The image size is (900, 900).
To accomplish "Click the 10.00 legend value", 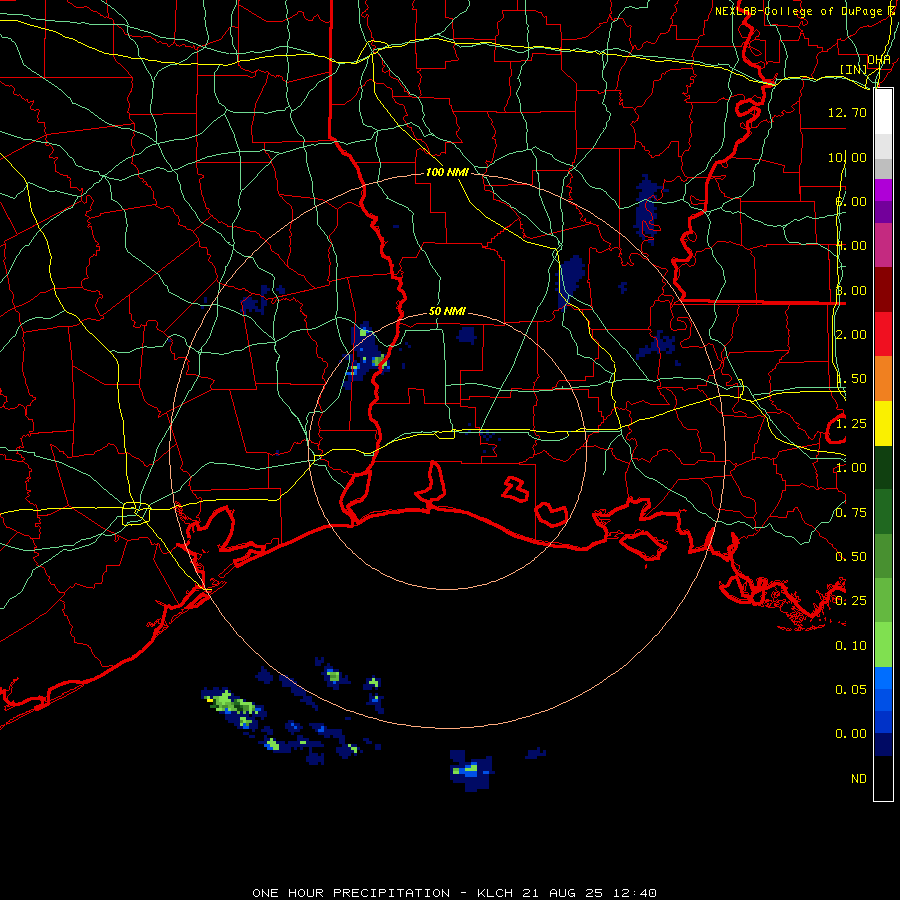I will point(847,157).
